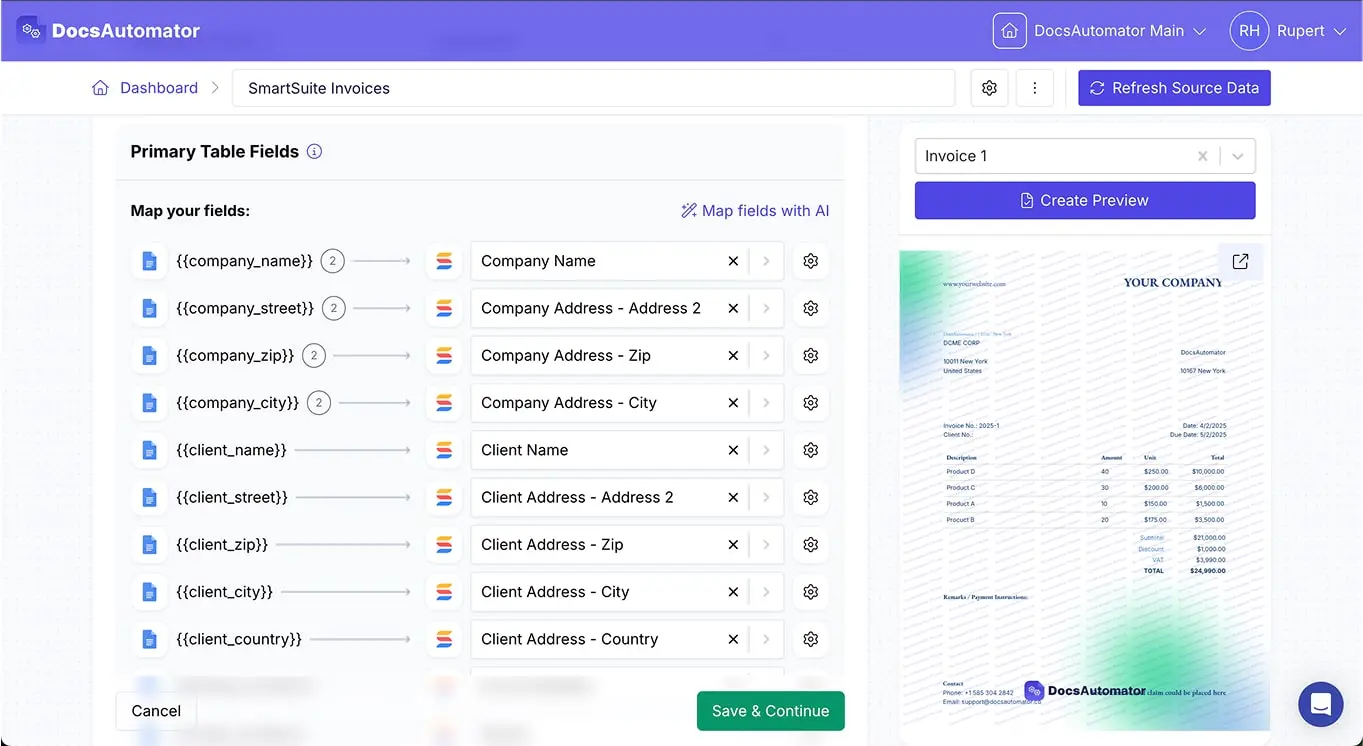Expand the Invoice 1 record selector dropdown
Image resolution: width=1363 pixels, height=746 pixels.
coord(1237,156)
